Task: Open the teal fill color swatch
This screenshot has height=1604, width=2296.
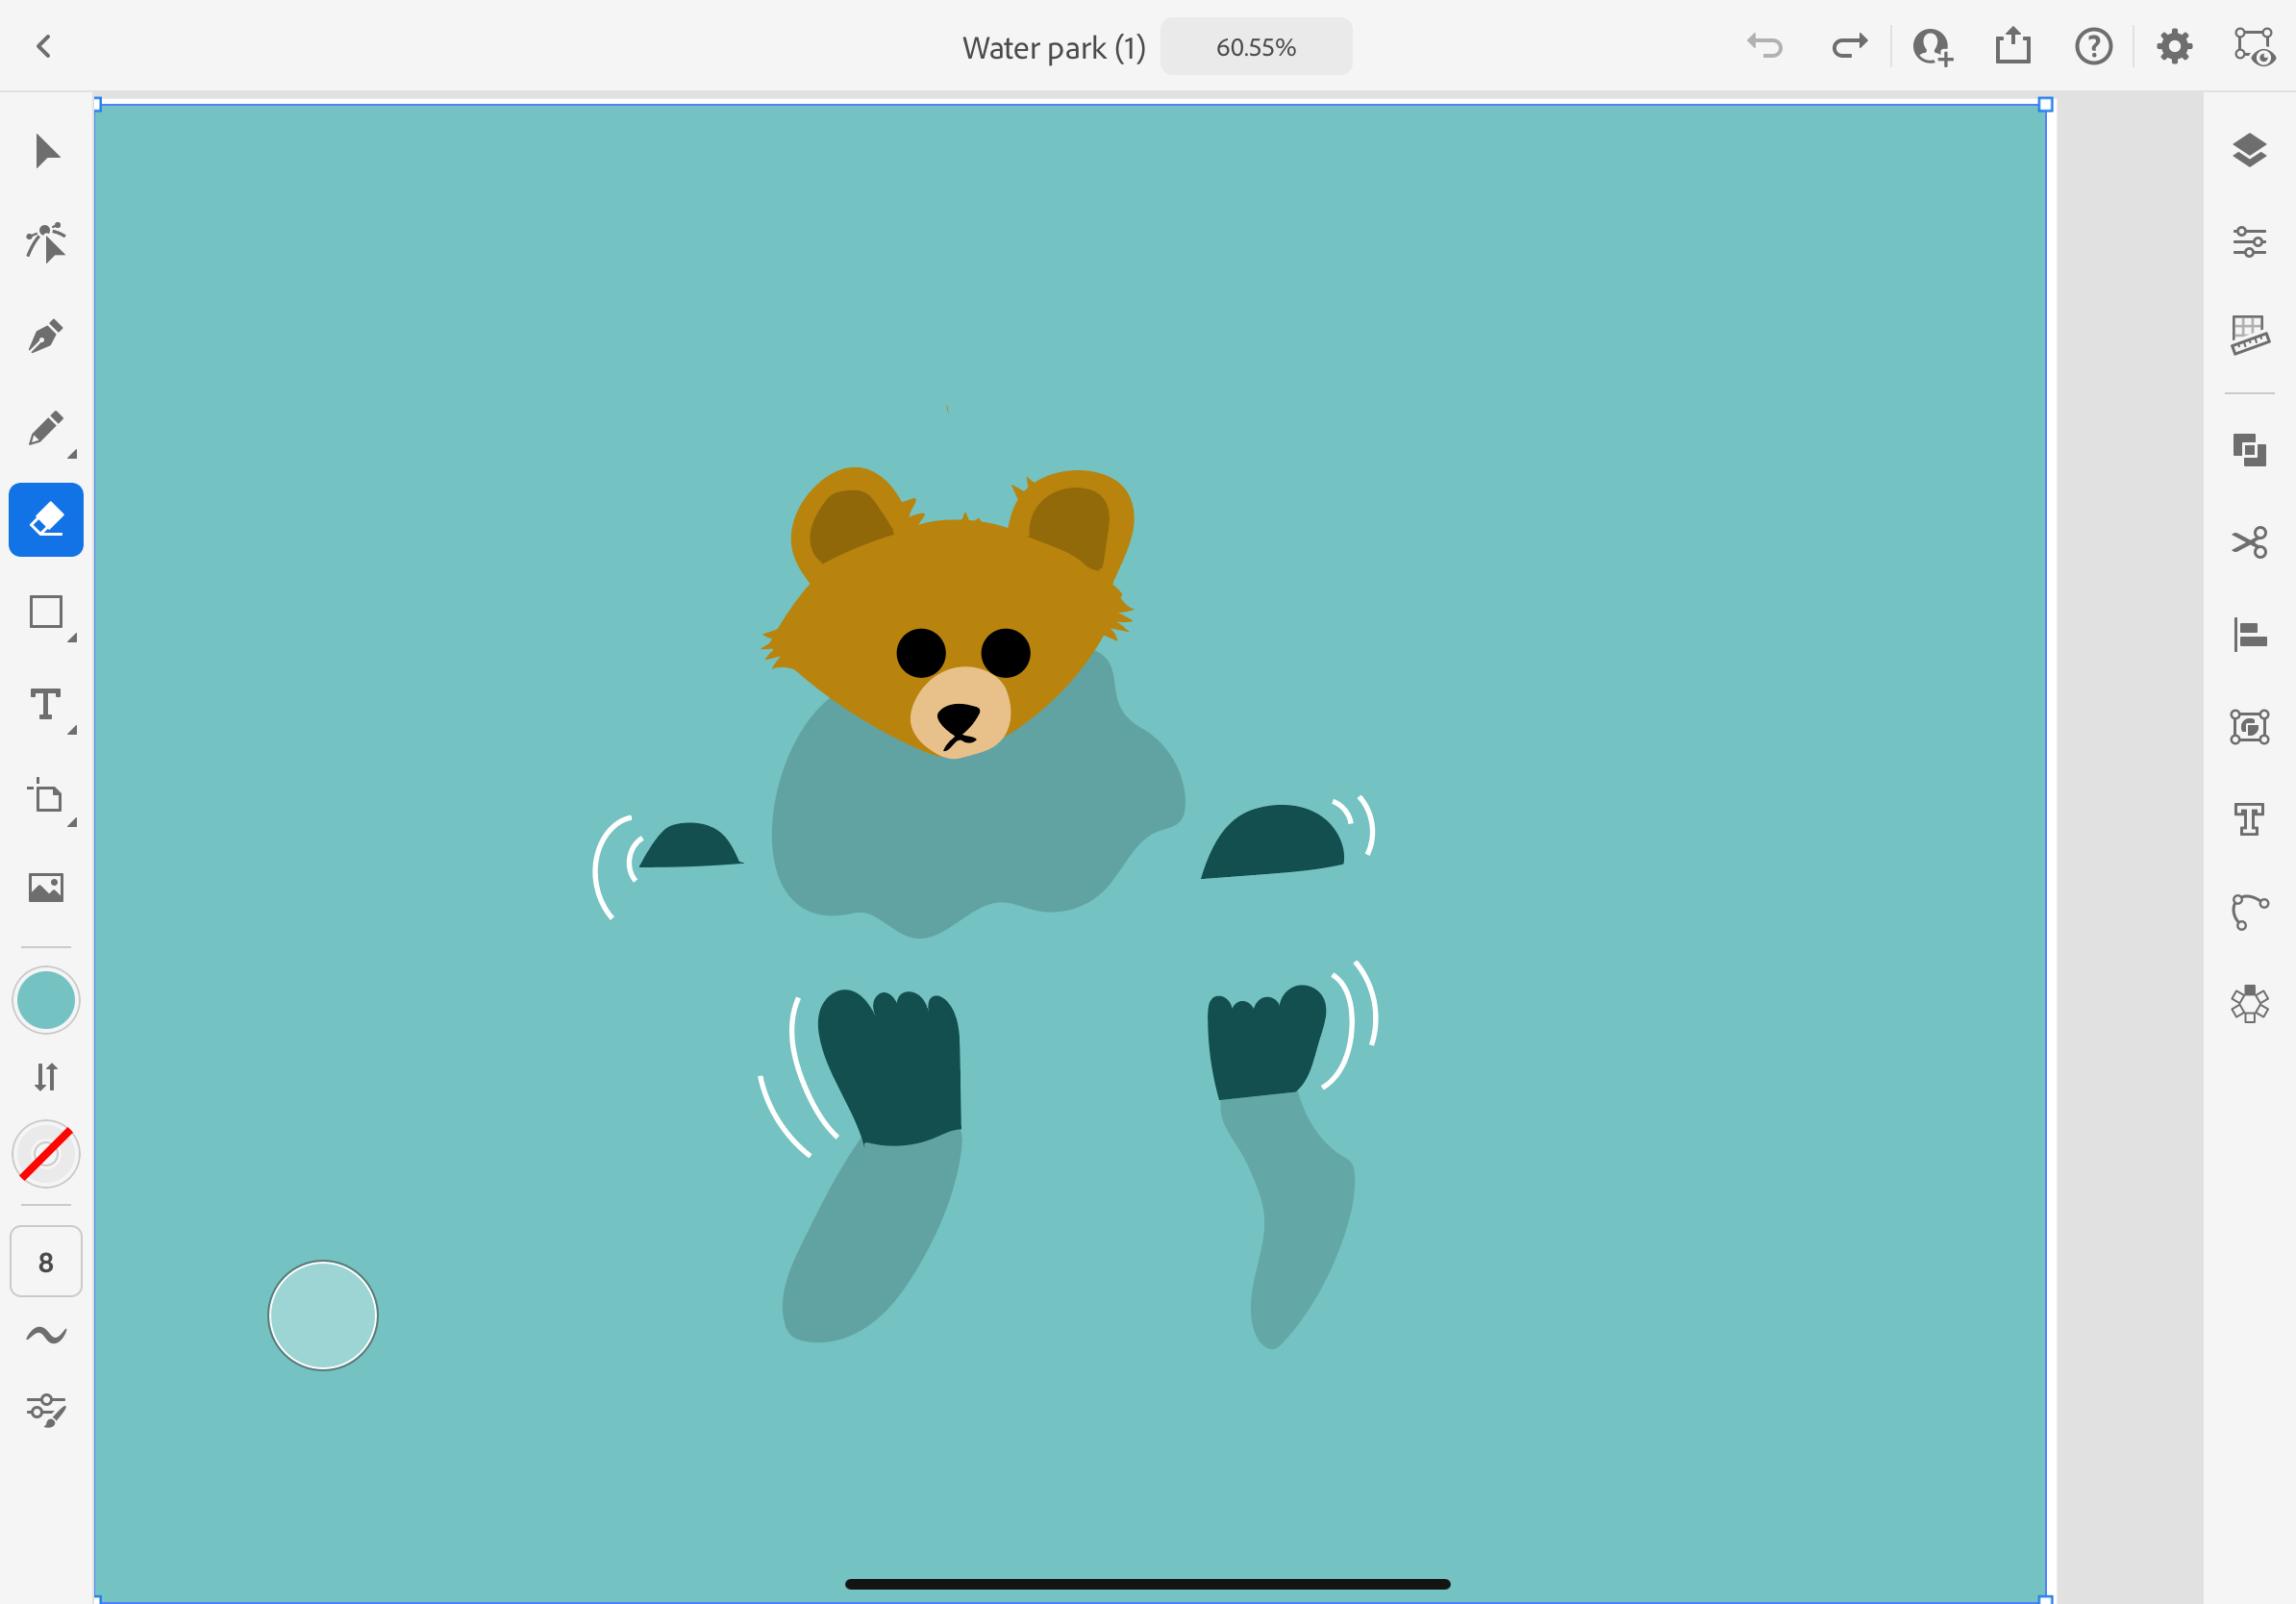Action: point(46,999)
